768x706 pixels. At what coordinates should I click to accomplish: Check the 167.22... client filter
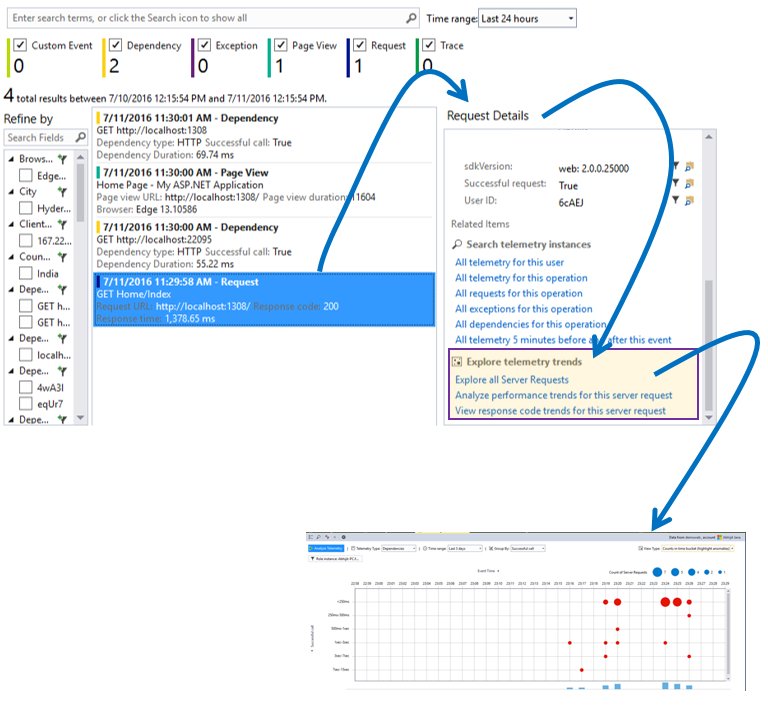(x=25, y=241)
